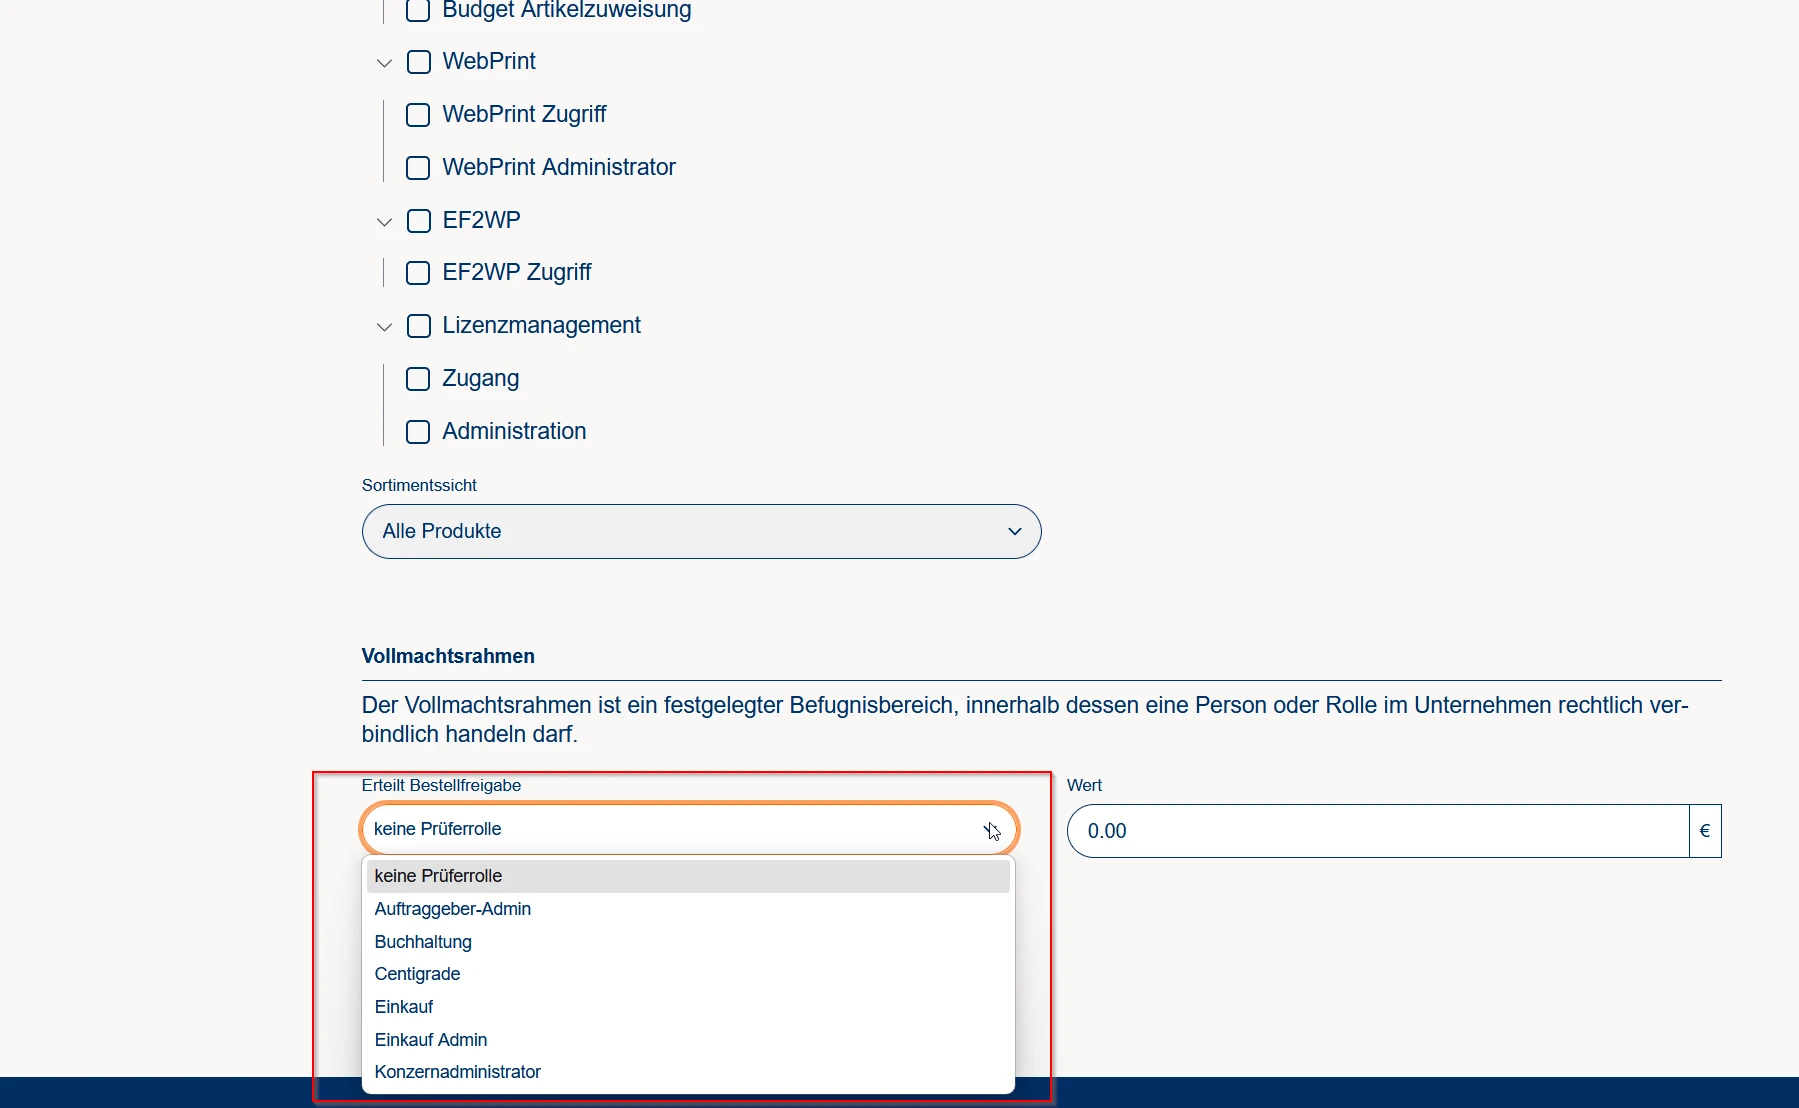Enable the WebPrint checkbox
Screen dimensions: 1799x1108
click(419, 62)
